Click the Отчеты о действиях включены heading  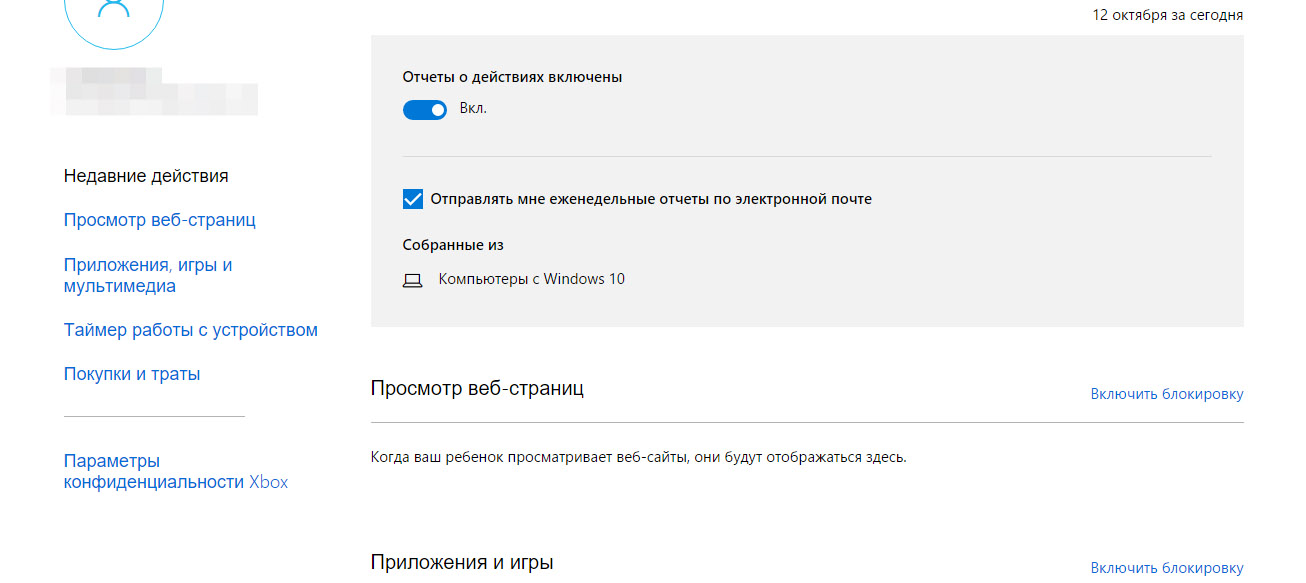512,77
